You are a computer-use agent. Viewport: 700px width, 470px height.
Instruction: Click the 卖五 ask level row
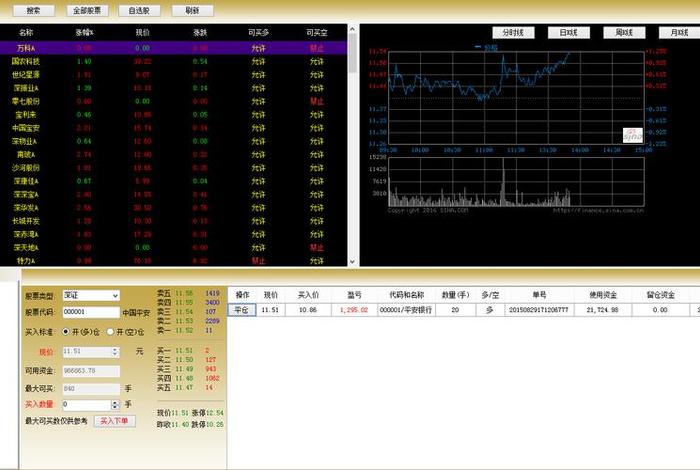[188, 293]
